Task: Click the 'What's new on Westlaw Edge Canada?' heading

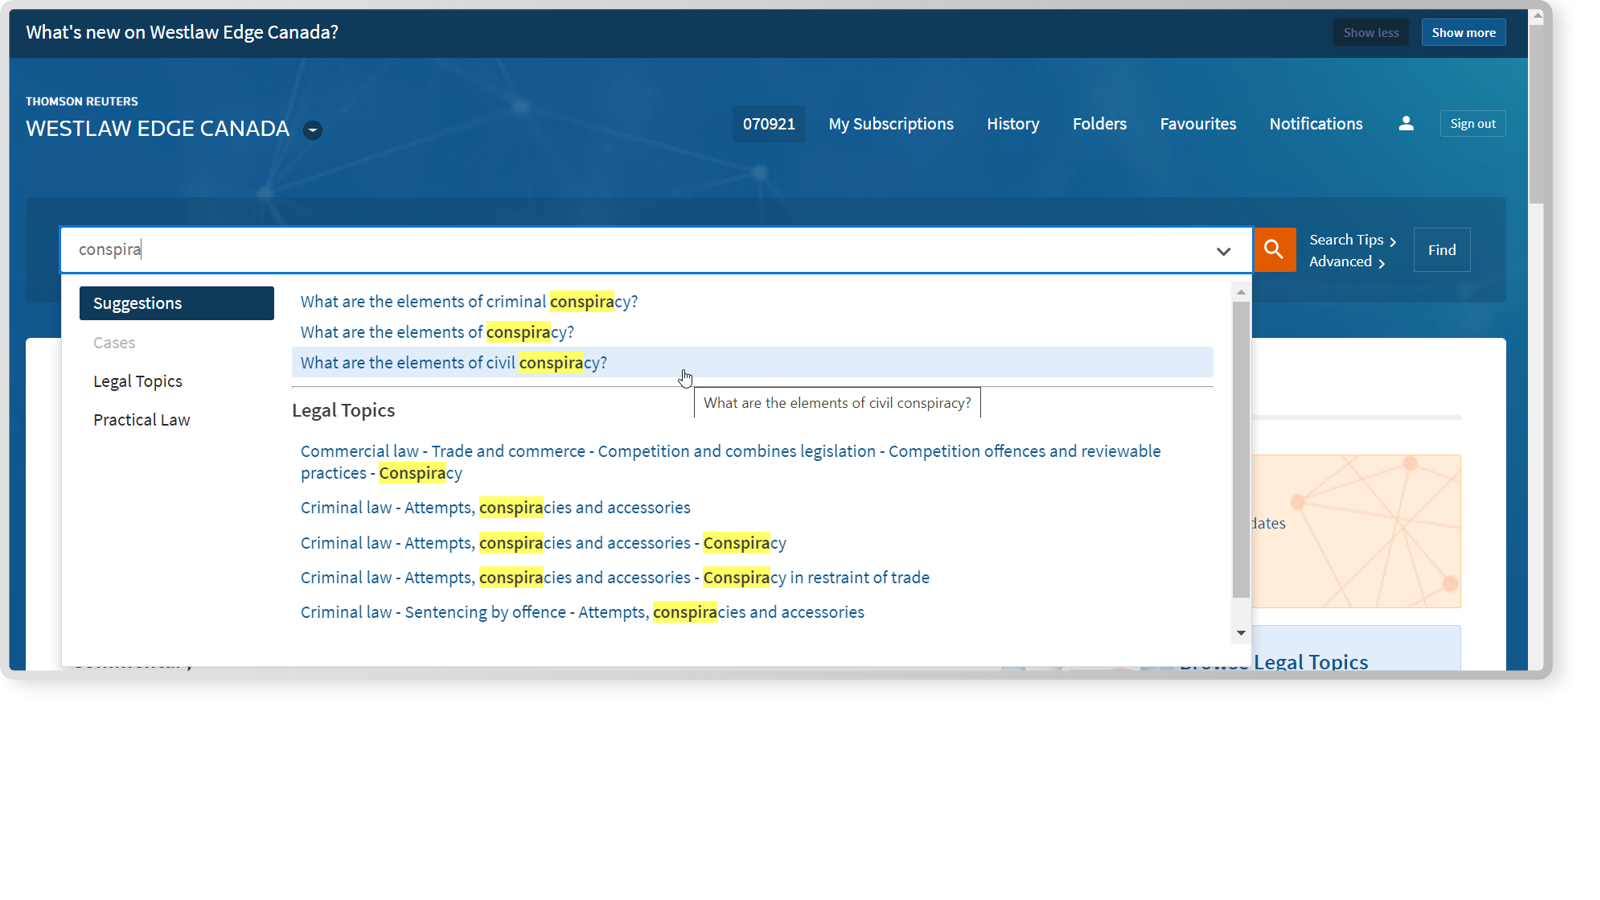Action: pyautogui.click(x=182, y=32)
